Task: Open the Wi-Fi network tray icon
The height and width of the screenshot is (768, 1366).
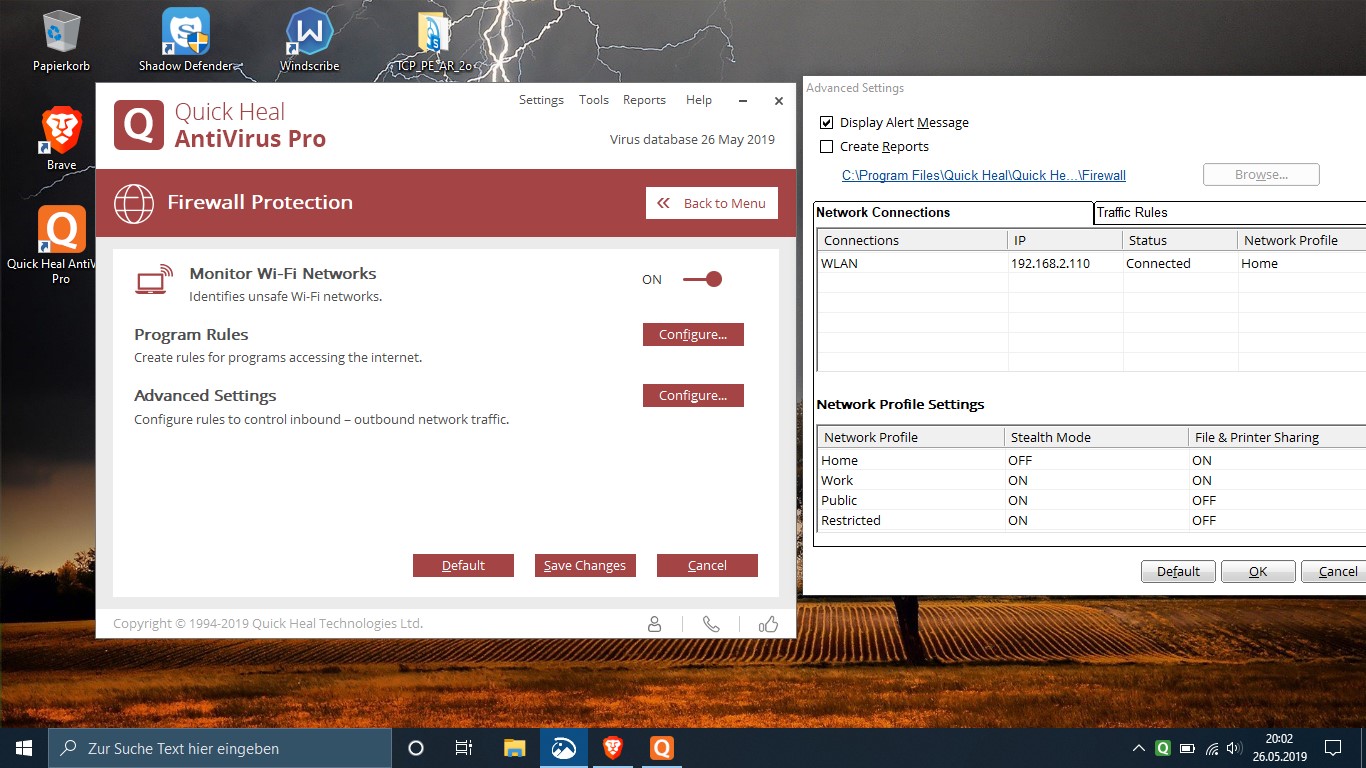Action: pos(1212,748)
